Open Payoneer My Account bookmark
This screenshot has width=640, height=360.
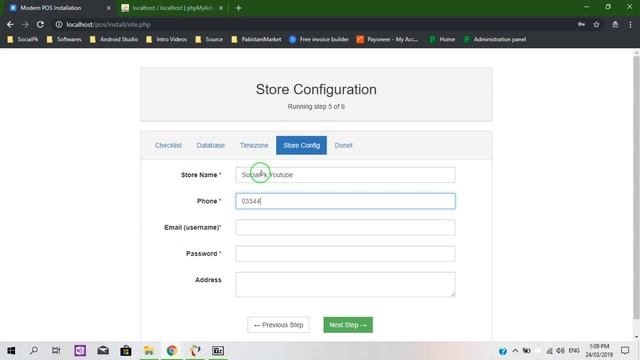pos(387,39)
